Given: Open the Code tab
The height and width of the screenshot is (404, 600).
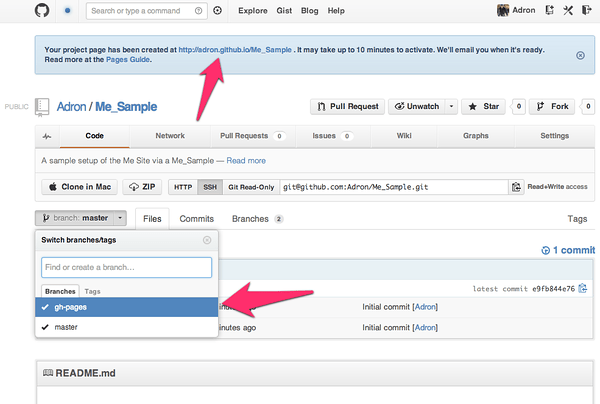Looking at the screenshot, I should tap(95, 136).
